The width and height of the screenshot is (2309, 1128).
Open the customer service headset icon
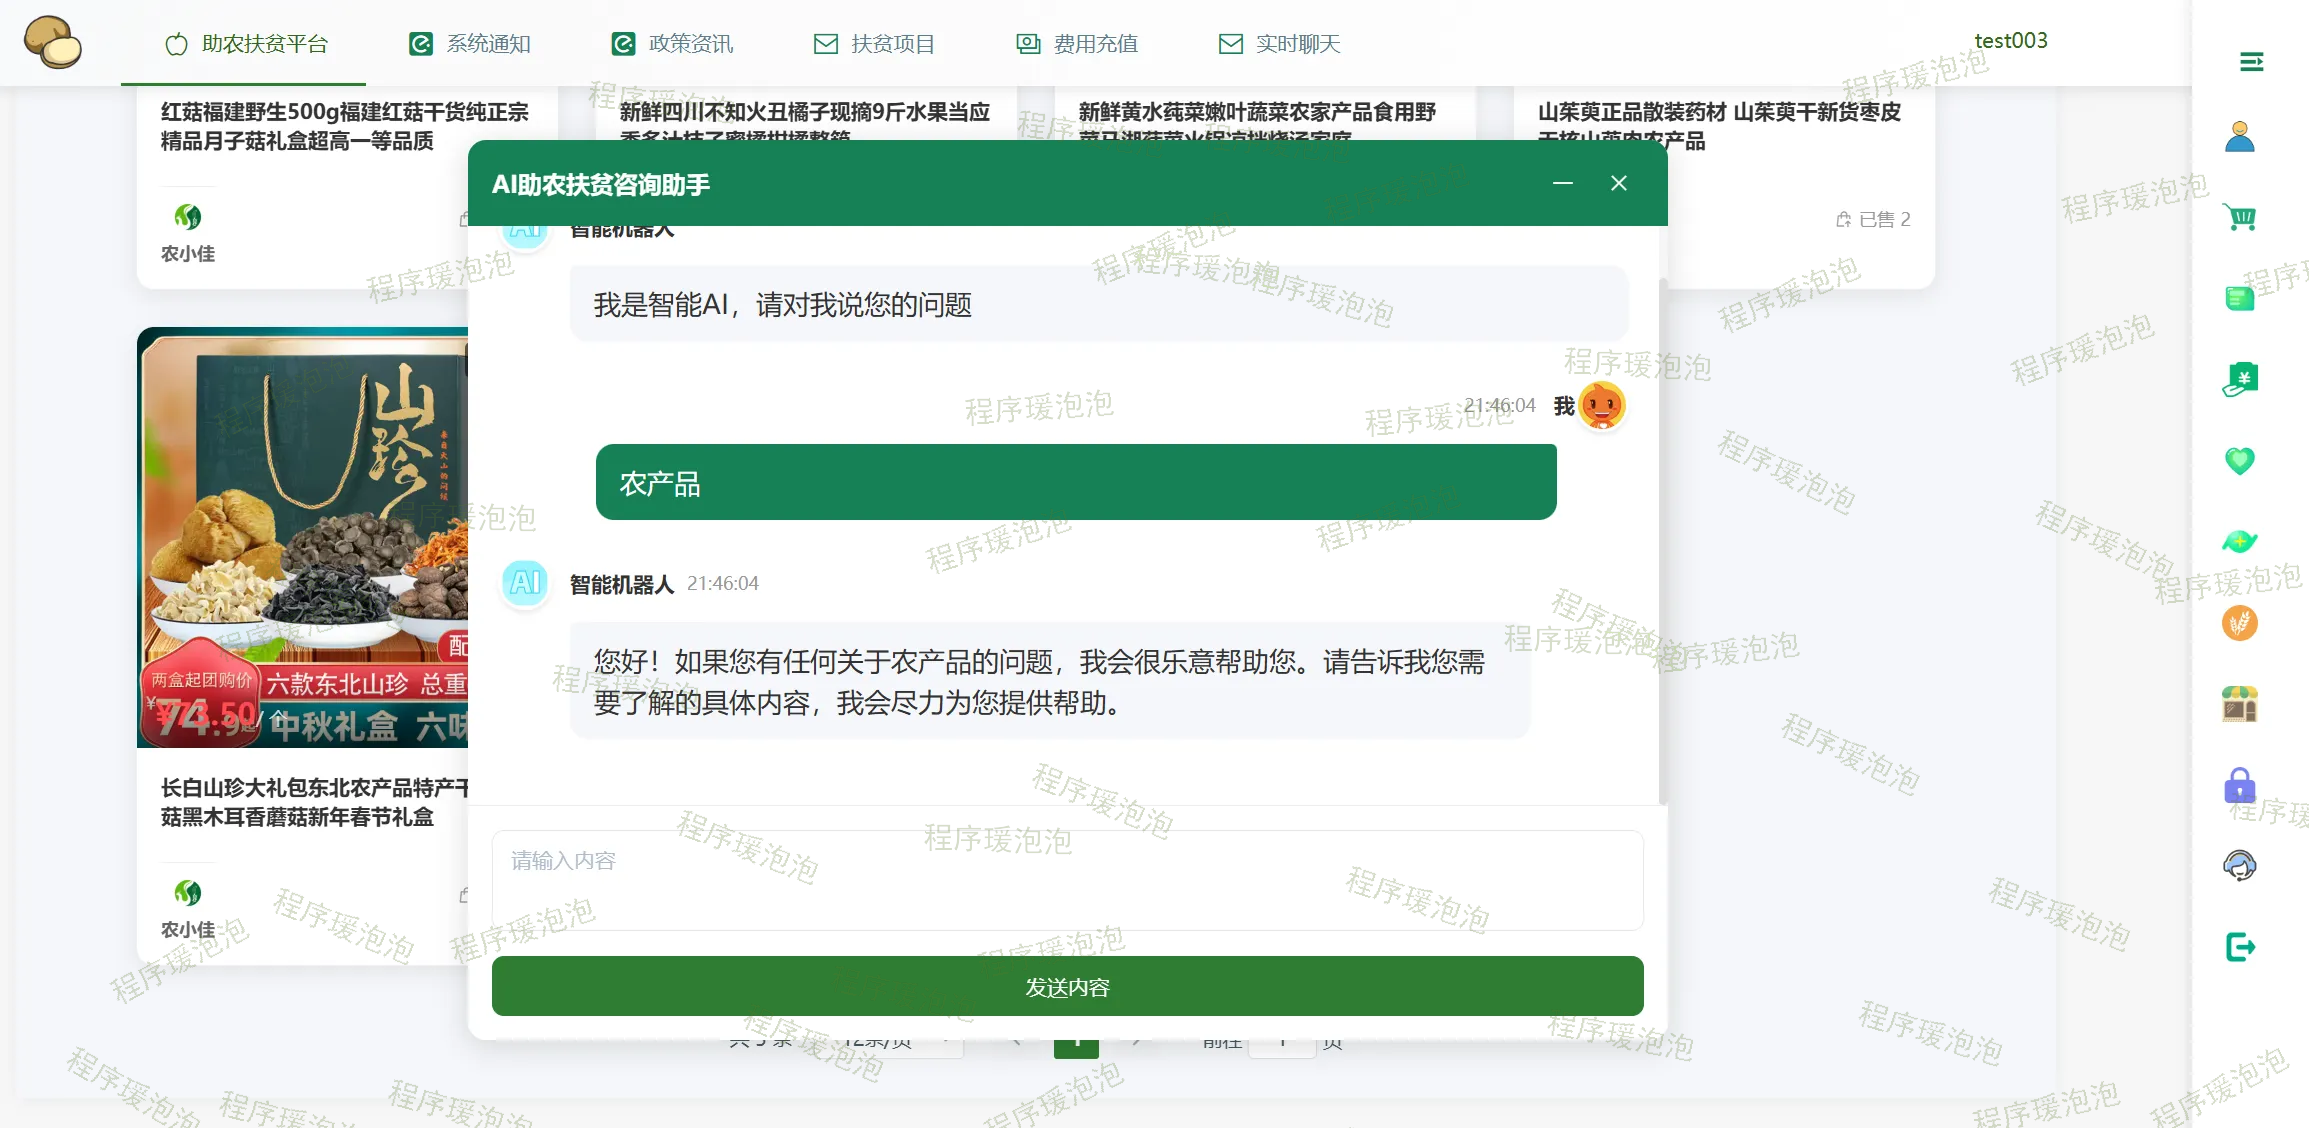pyautogui.click(x=2239, y=866)
